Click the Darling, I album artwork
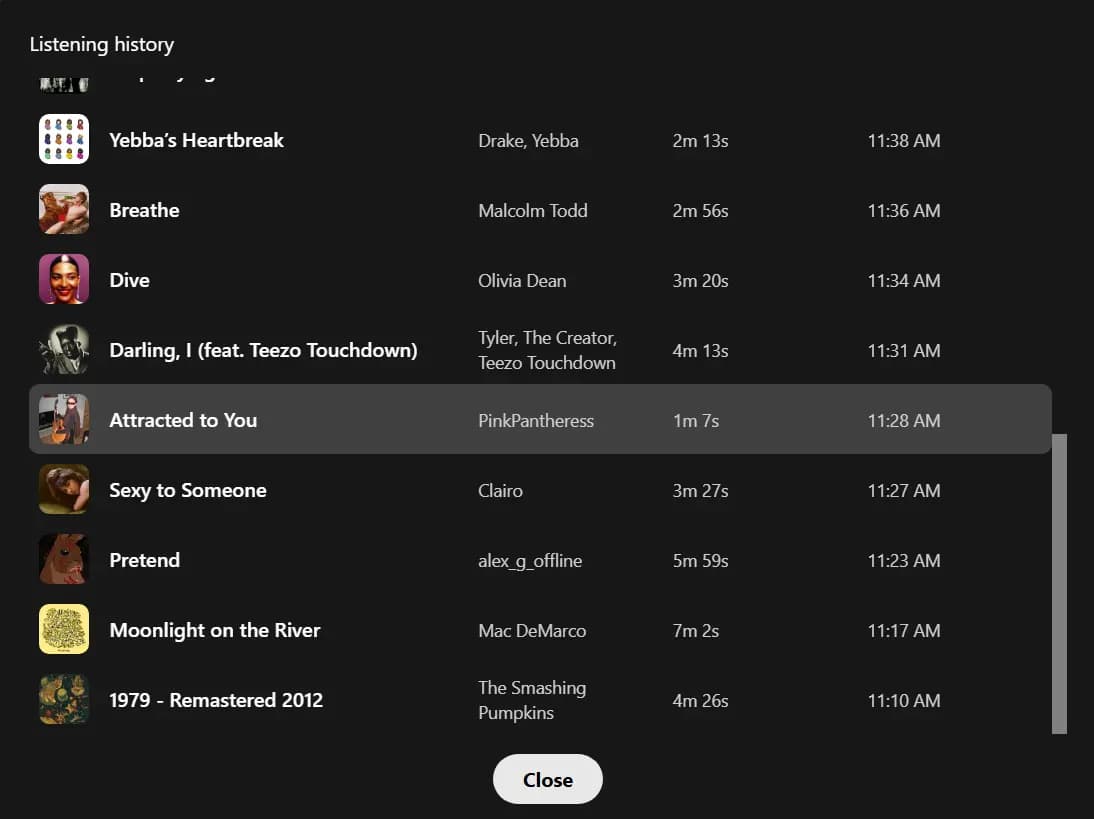1094x819 pixels. (63, 350)
